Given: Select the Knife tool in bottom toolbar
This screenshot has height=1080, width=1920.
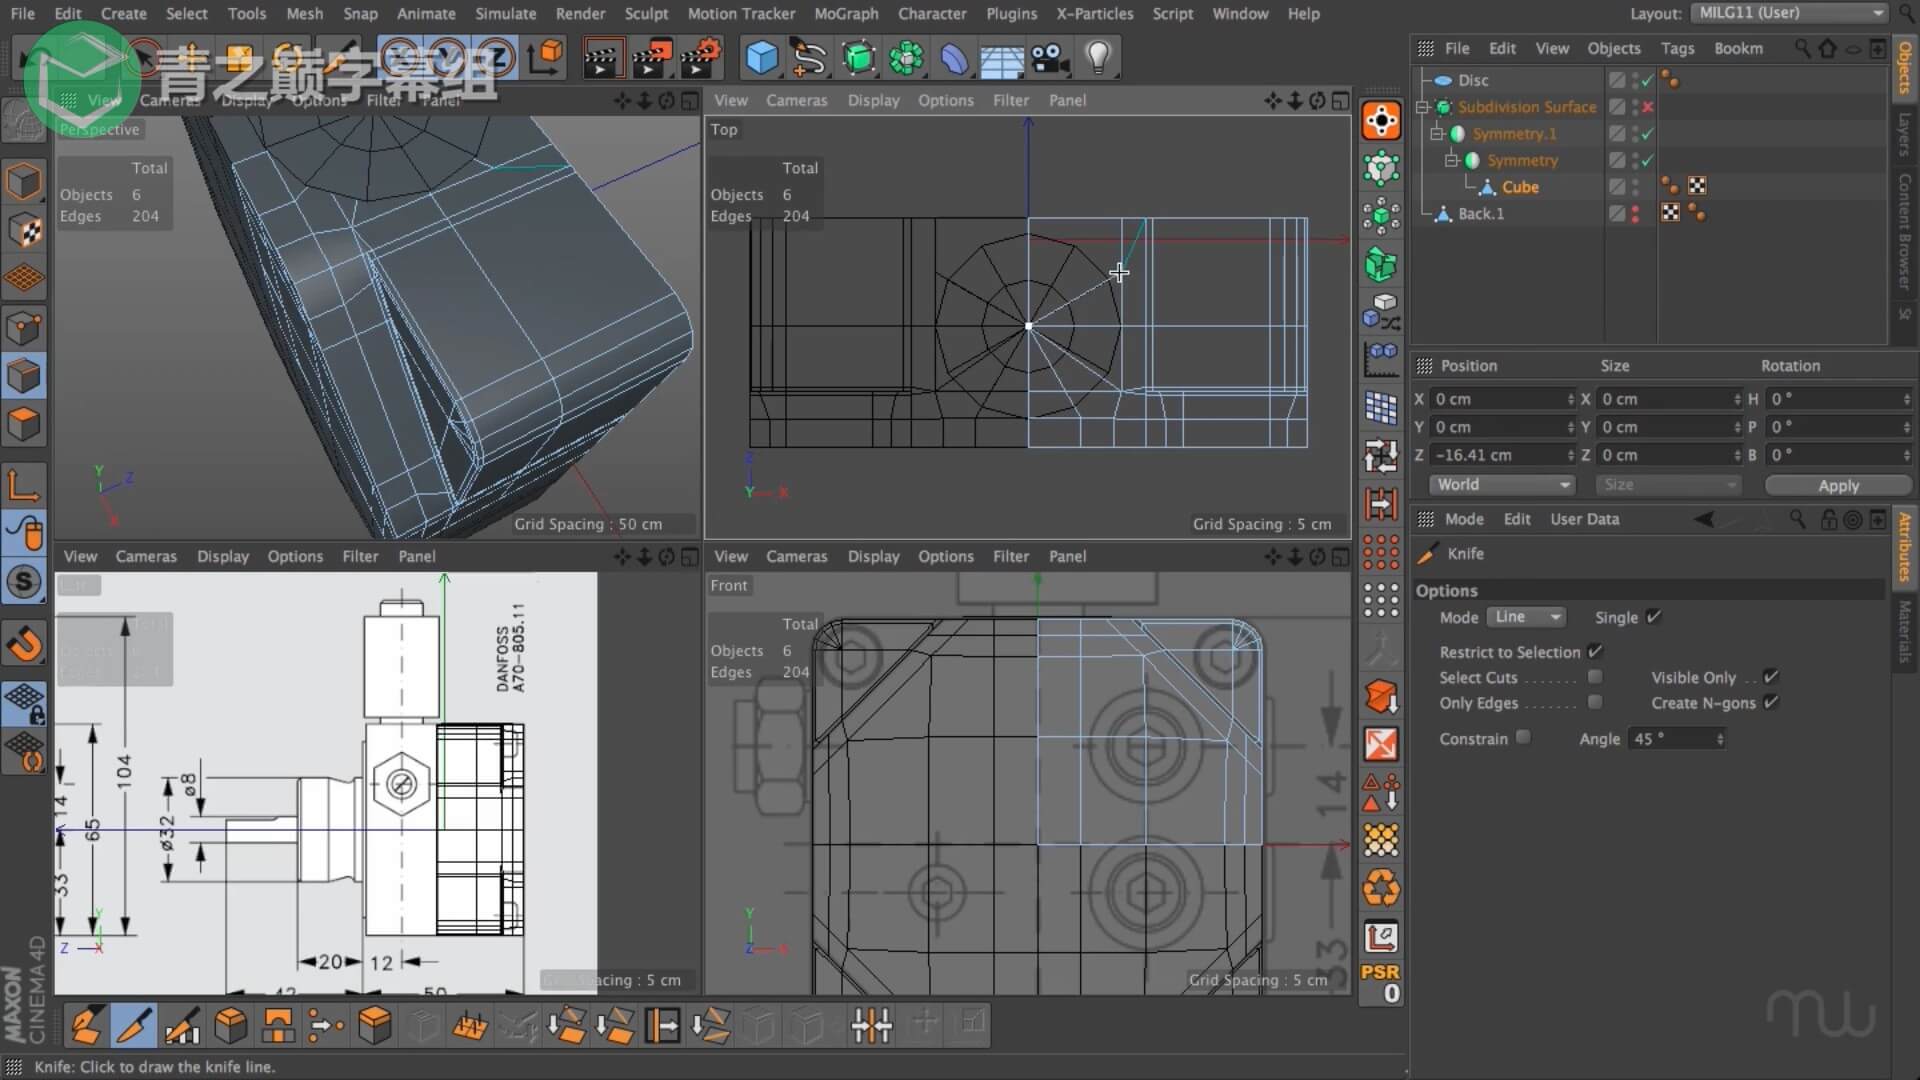Looking at the screenshot, I should (133, 1026).
